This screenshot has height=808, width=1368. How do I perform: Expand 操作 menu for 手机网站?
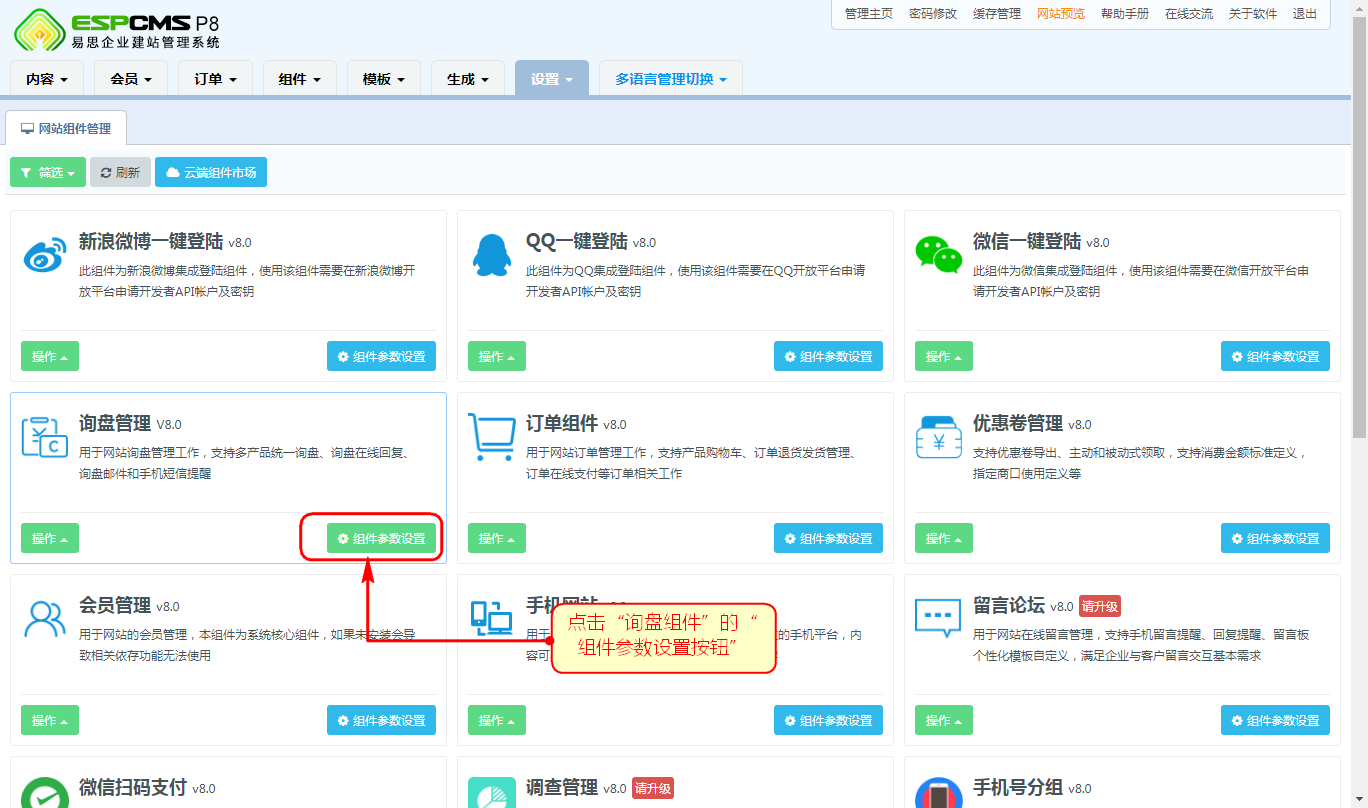coord(497,720)
